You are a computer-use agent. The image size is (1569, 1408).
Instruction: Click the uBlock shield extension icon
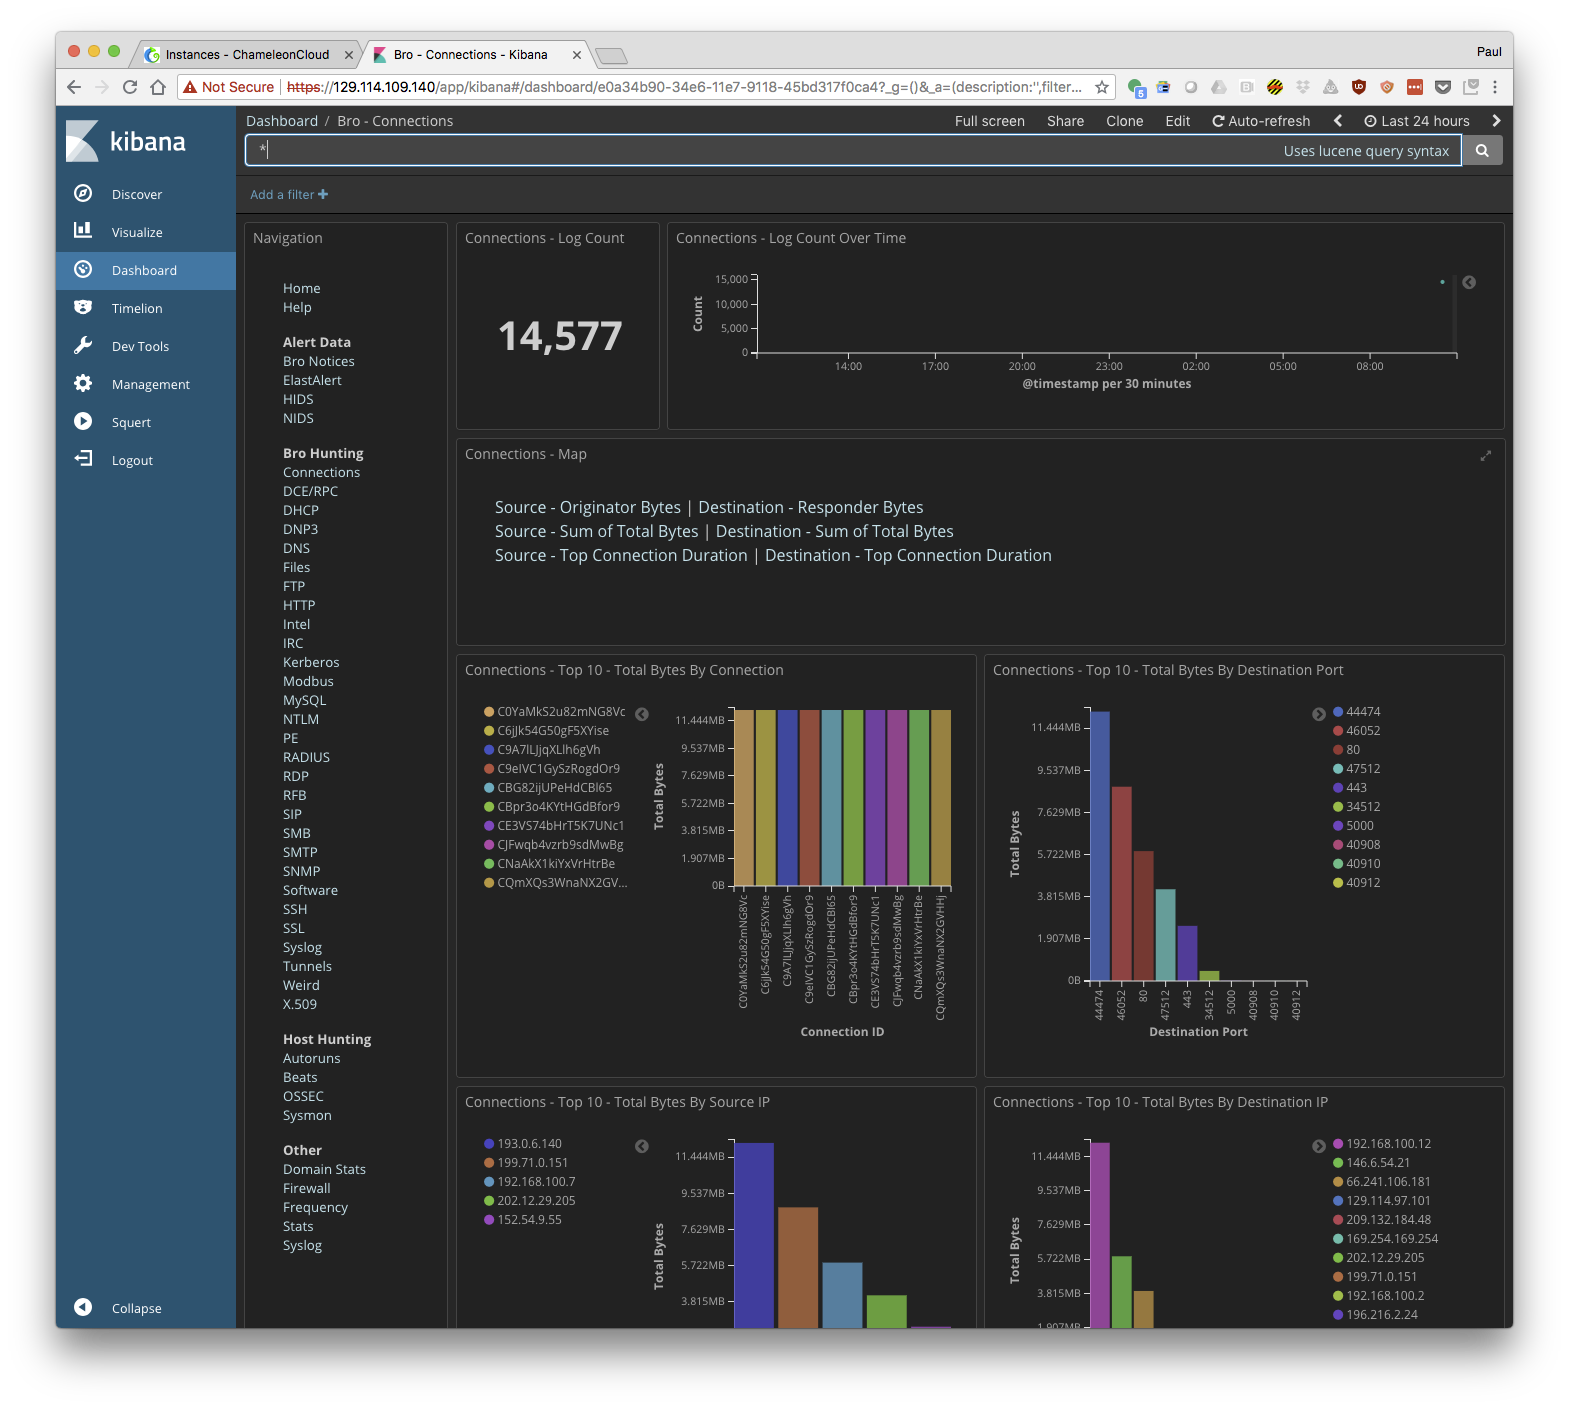1358,87
